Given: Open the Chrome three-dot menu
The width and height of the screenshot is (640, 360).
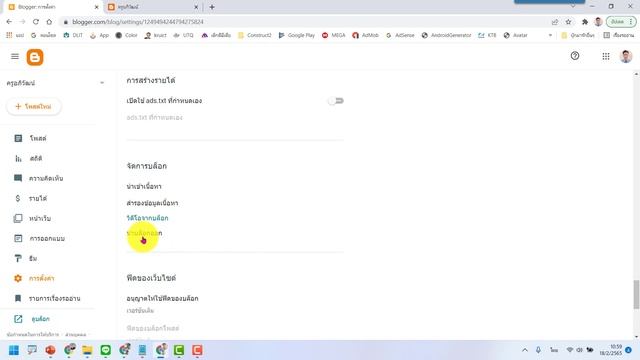Looking at the screenshot, I should tap(631, 22).
